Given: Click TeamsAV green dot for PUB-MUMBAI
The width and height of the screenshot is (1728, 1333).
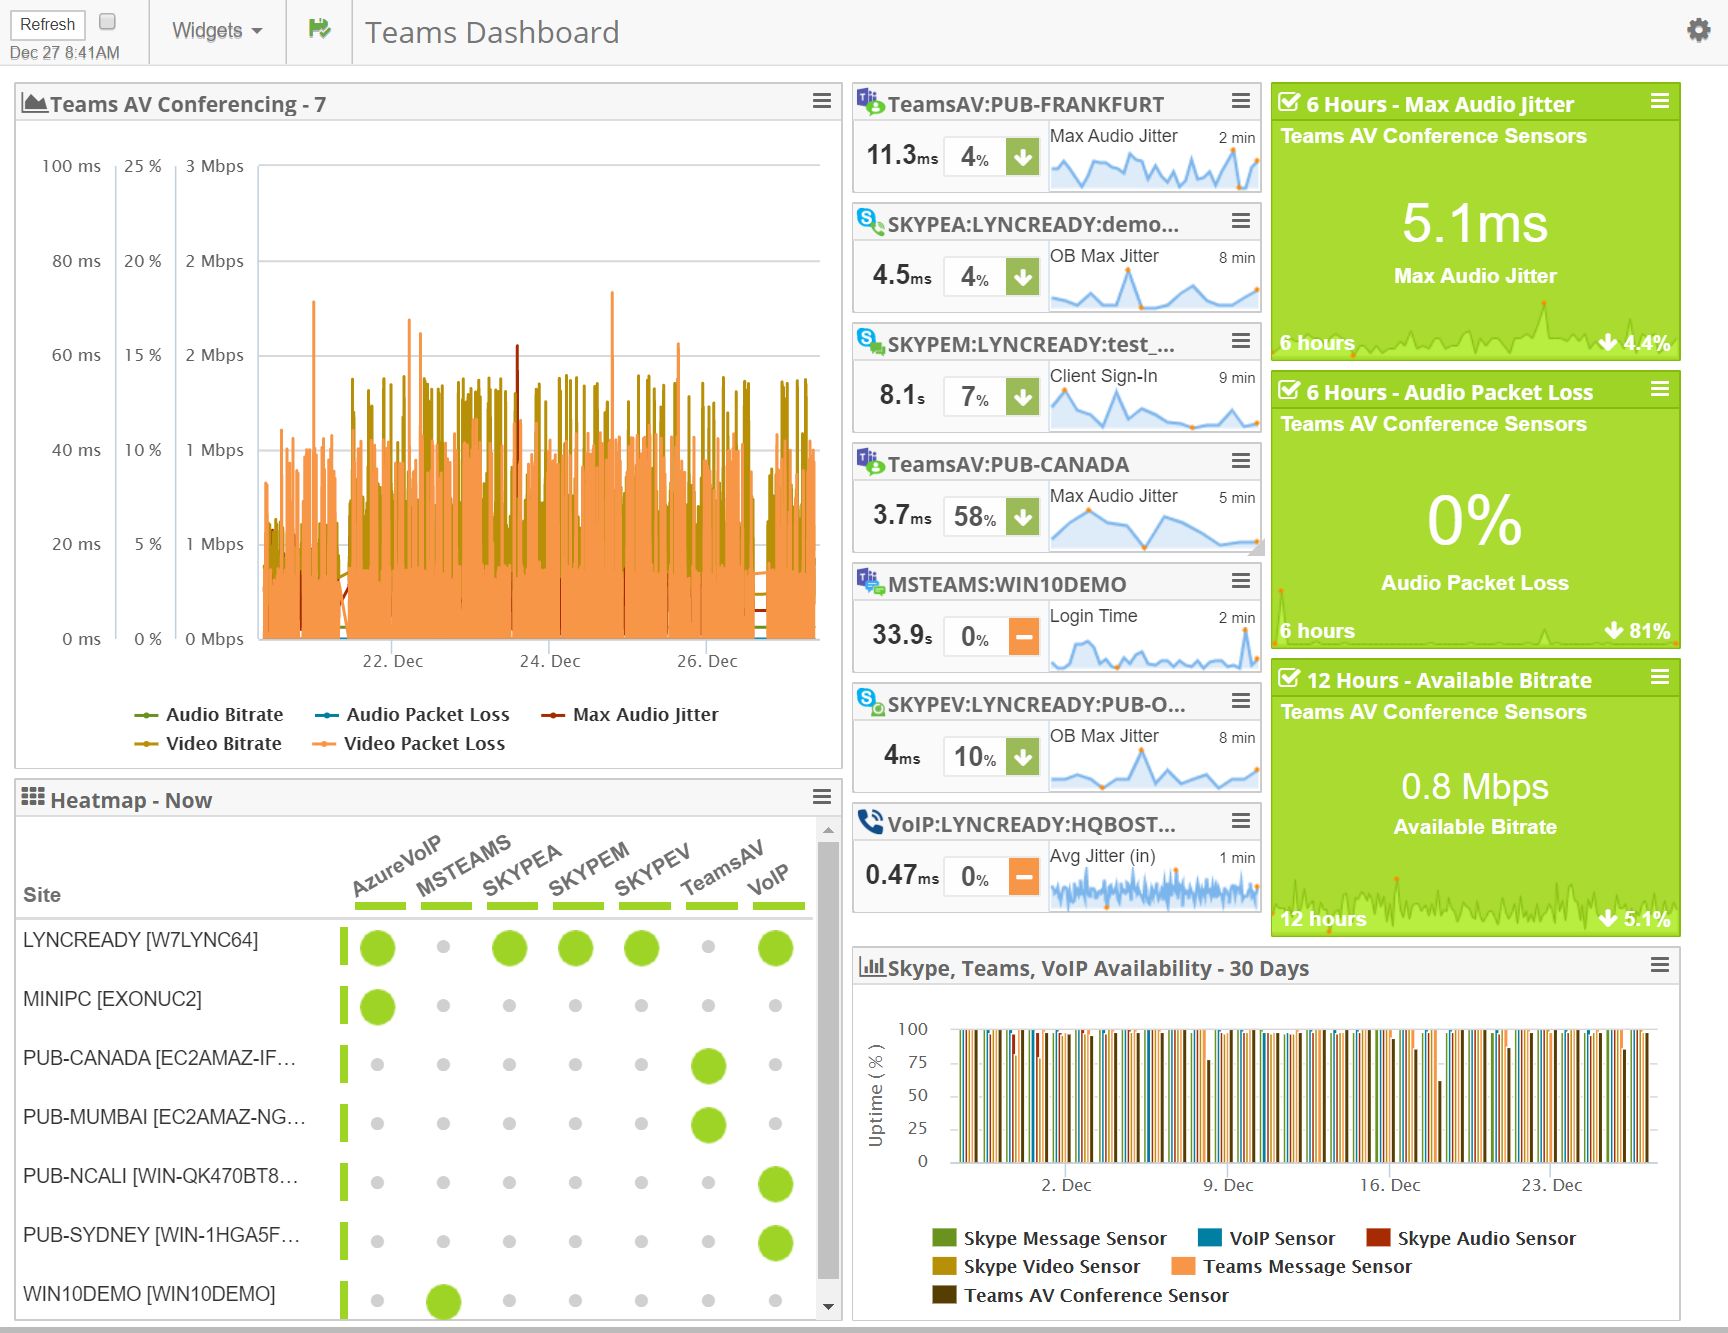Looking at the screenshot, I should pyautogui.click(x=708, y=1125).
